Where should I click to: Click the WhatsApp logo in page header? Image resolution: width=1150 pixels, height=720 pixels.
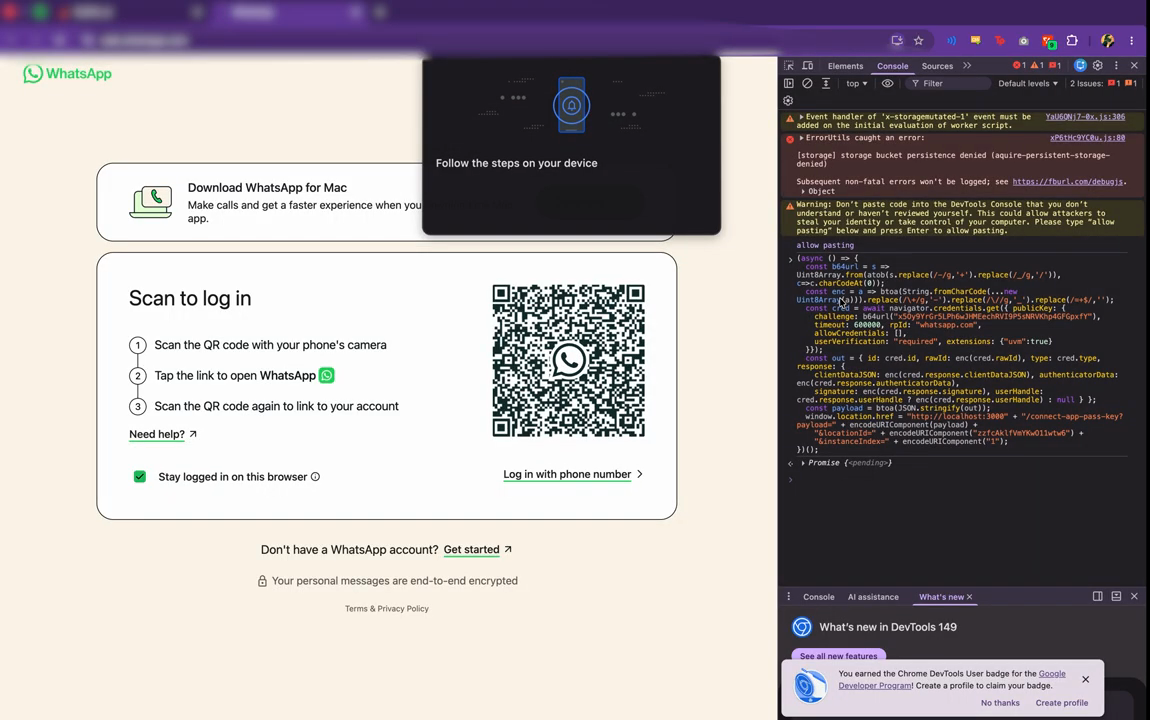(67, 73)
